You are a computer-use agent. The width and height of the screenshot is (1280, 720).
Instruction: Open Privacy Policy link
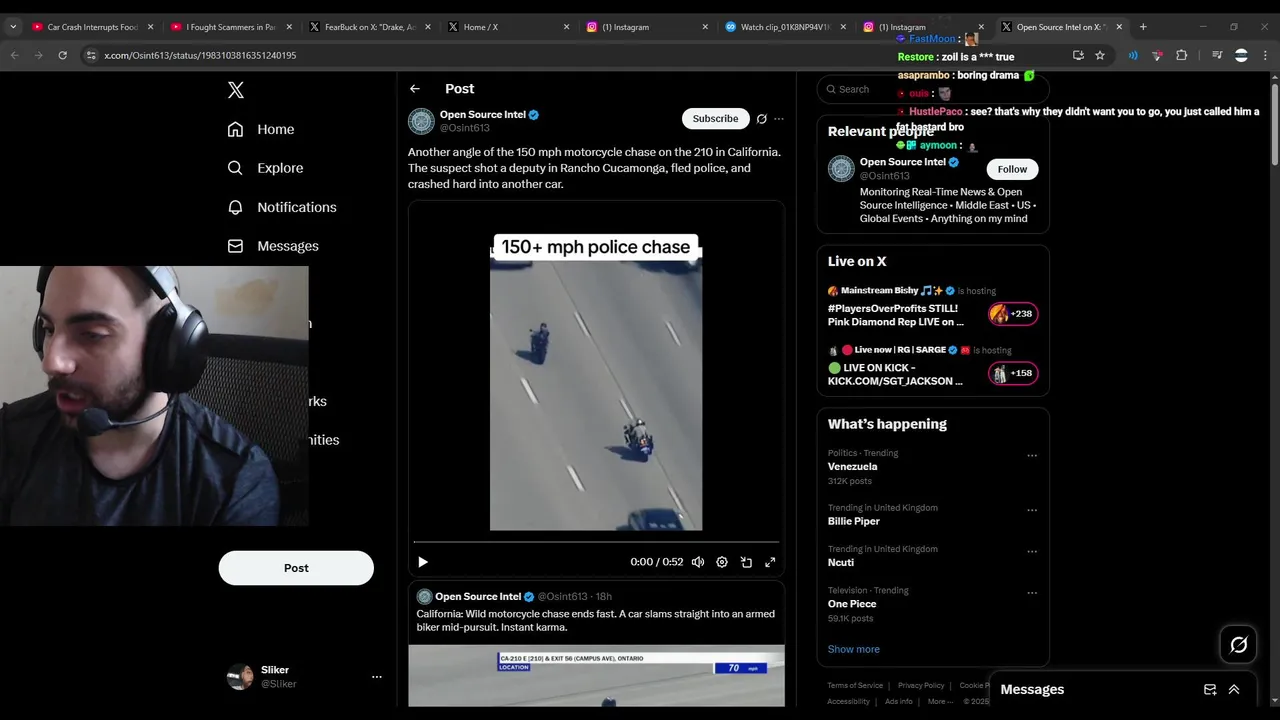coord(921,685)
